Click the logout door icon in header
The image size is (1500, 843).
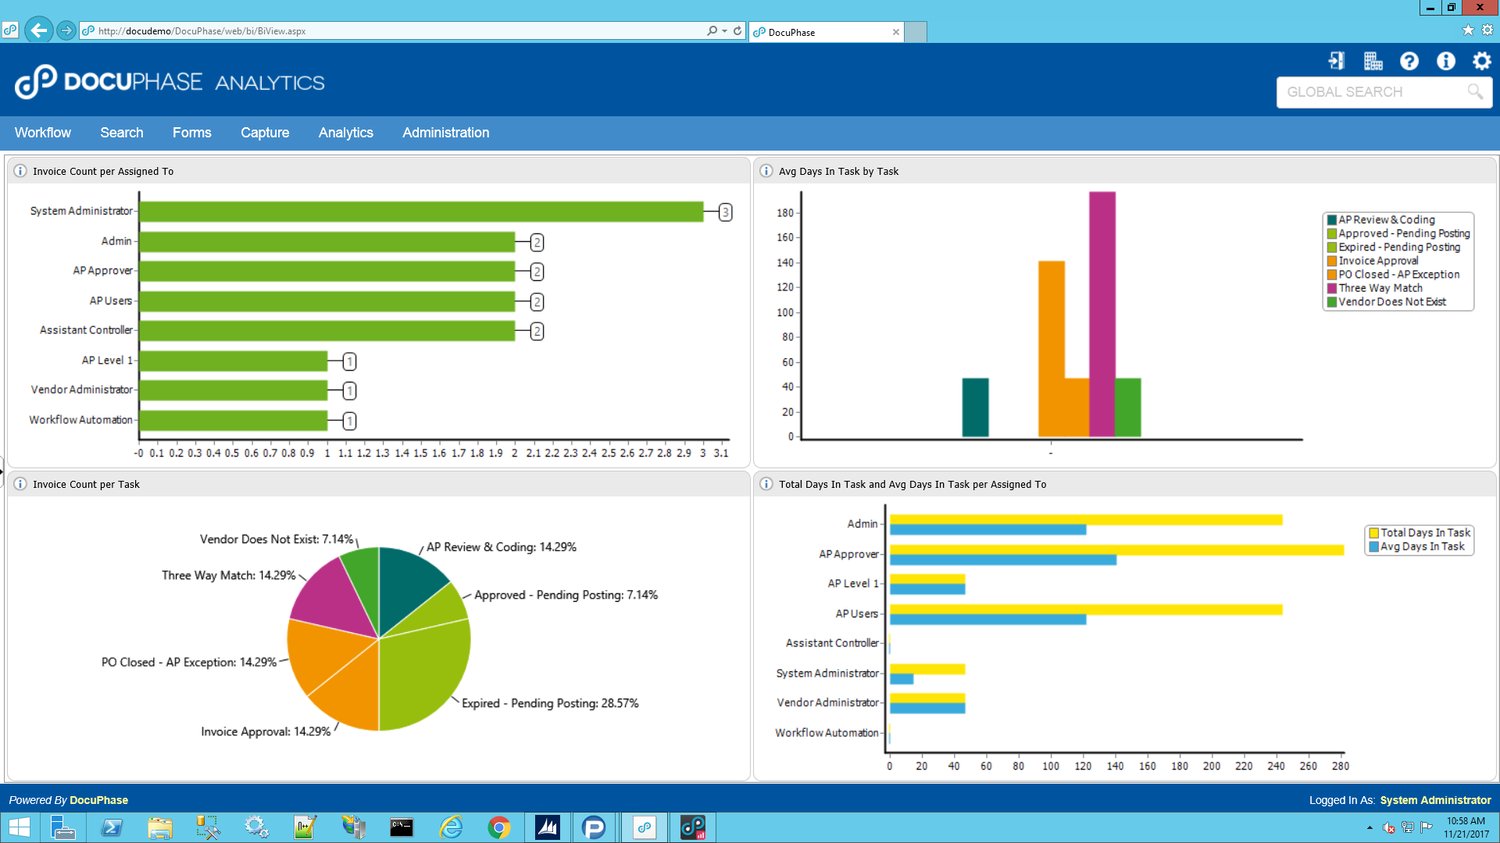(1336, 61)
